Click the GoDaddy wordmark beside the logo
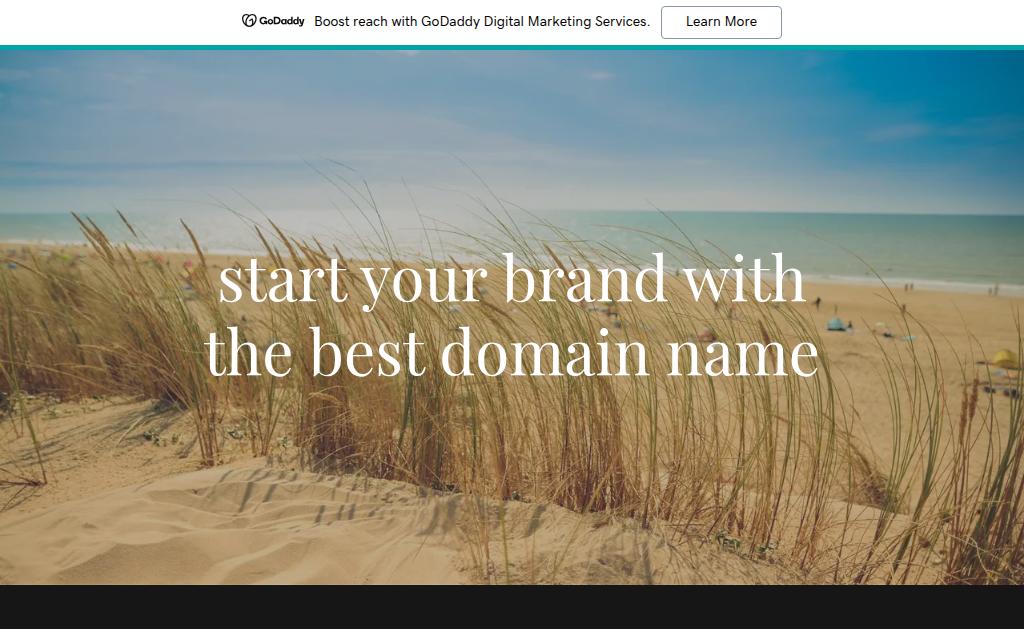The image size is (1024, 629). 281,21
